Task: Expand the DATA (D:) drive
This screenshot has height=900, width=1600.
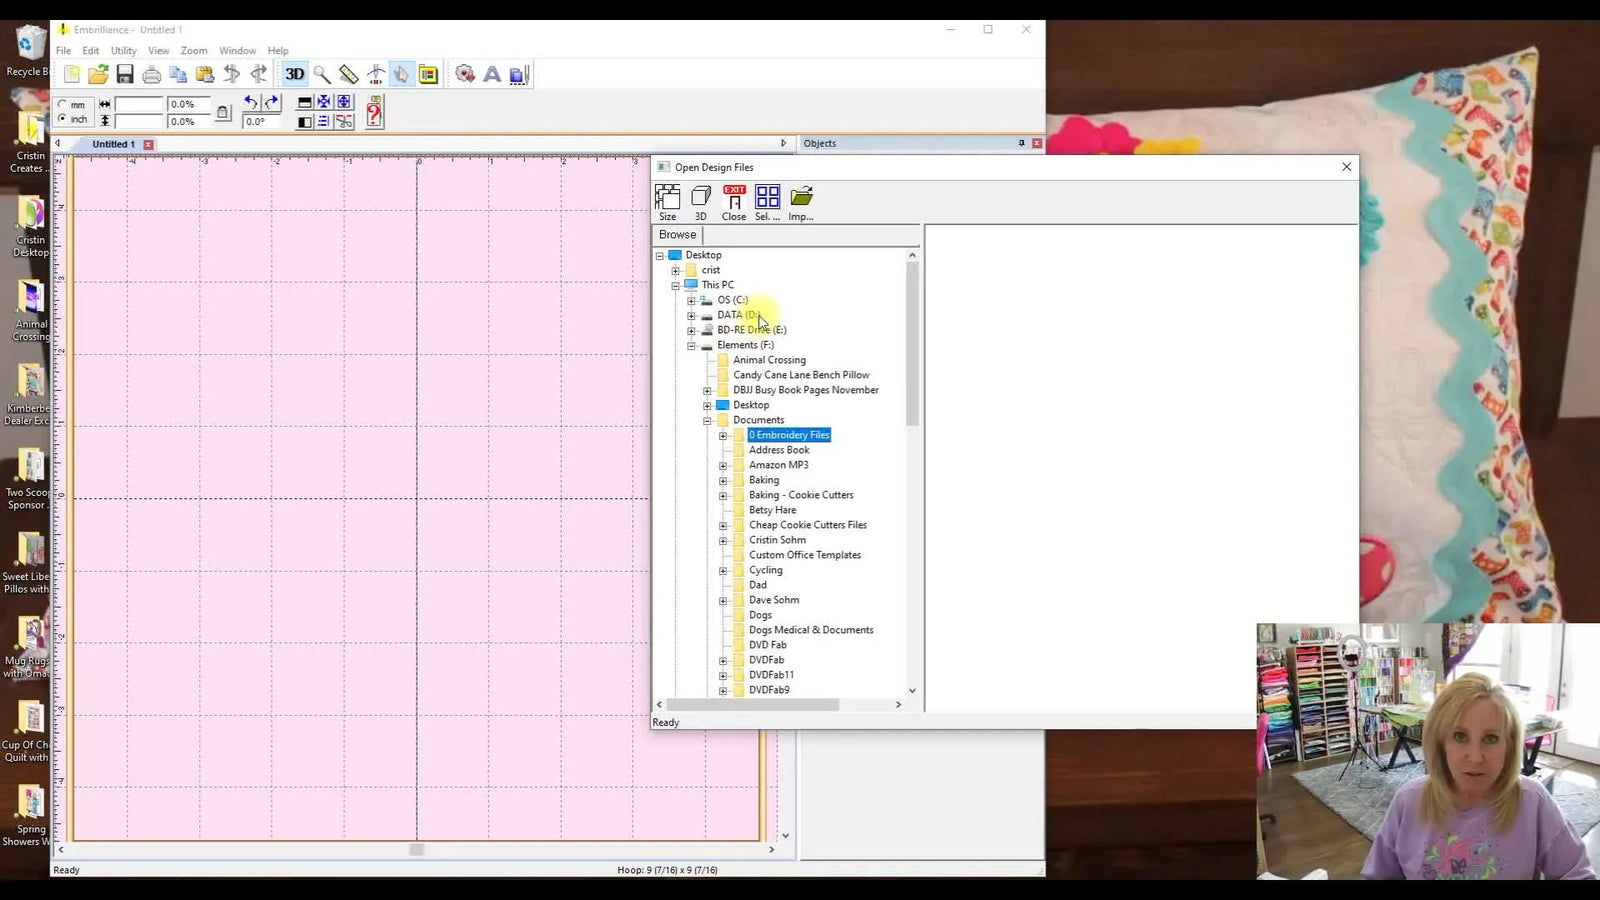Action: 691,316
